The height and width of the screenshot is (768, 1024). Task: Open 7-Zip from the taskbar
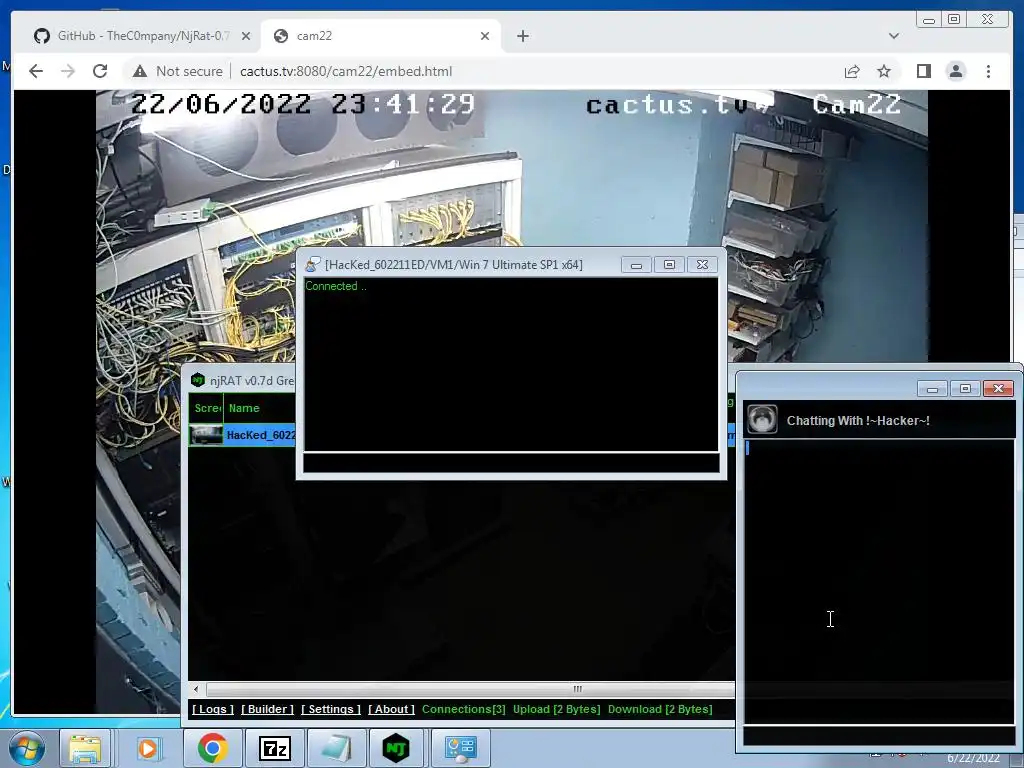(275, 748)
